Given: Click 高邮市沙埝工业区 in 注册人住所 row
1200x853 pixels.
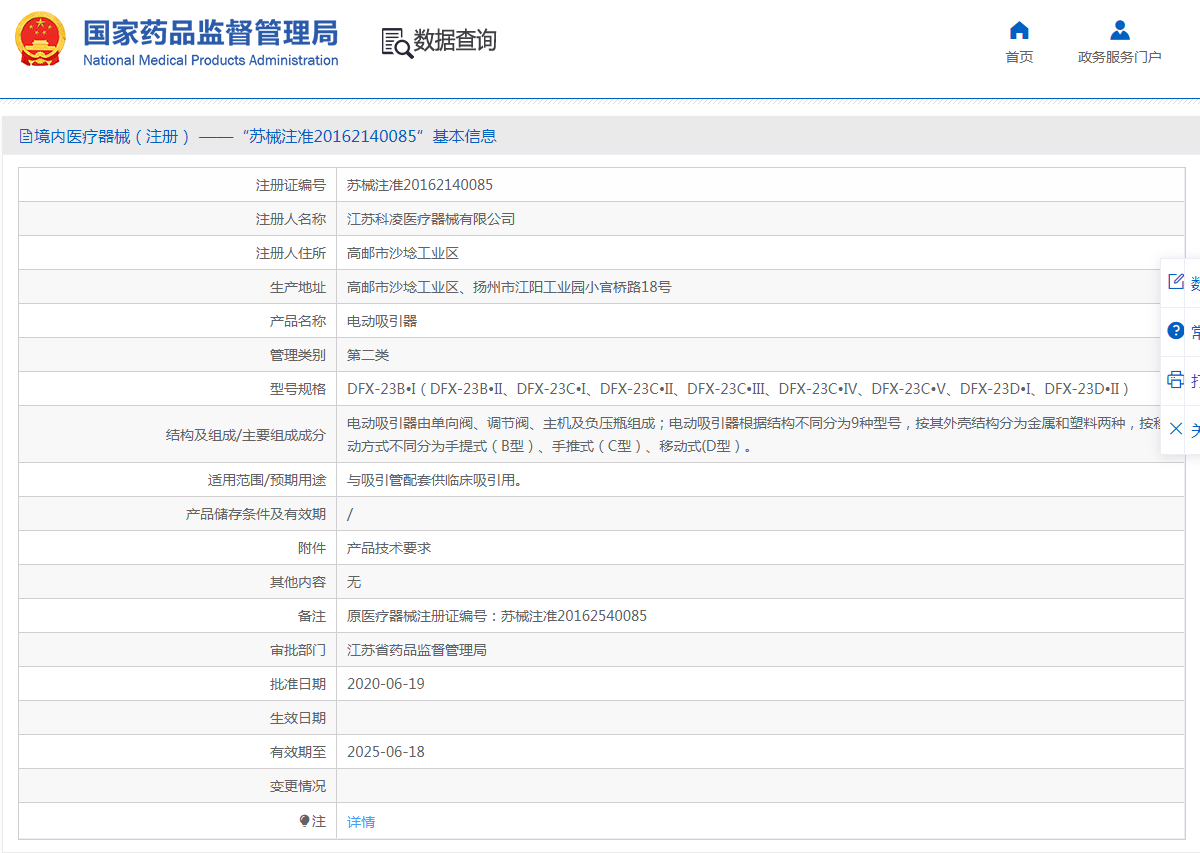Looking at the screenshot, I should pyautogui.click(x=403, y=253).
